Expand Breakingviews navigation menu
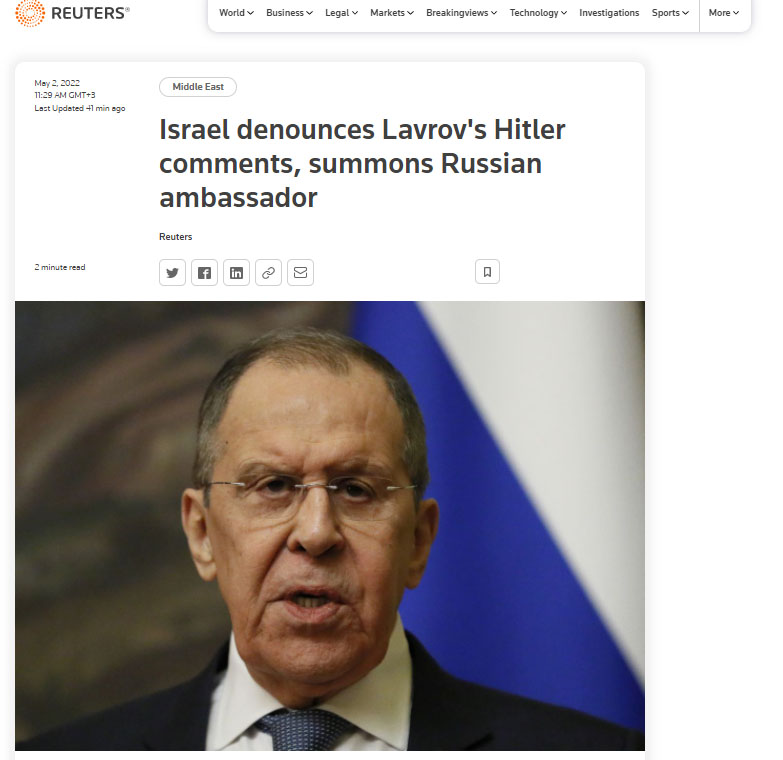The image size is (783, 760). (461, 13)
